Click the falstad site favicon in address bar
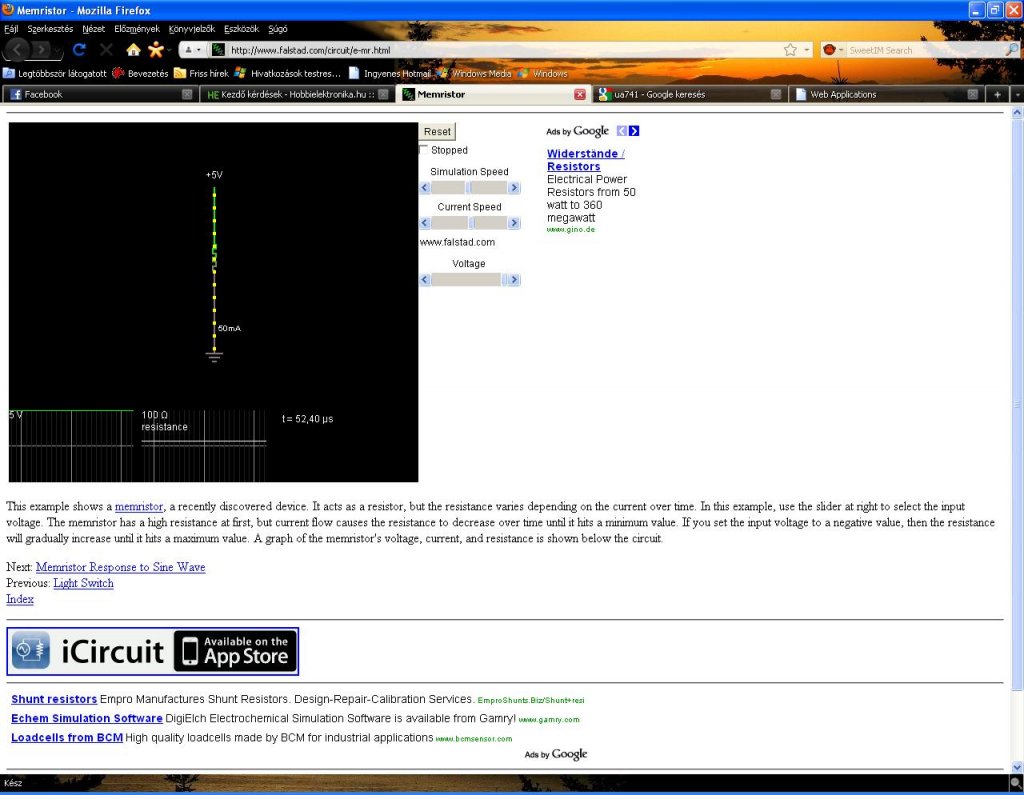The image size is (1024, 795). (x=218, y=50)
